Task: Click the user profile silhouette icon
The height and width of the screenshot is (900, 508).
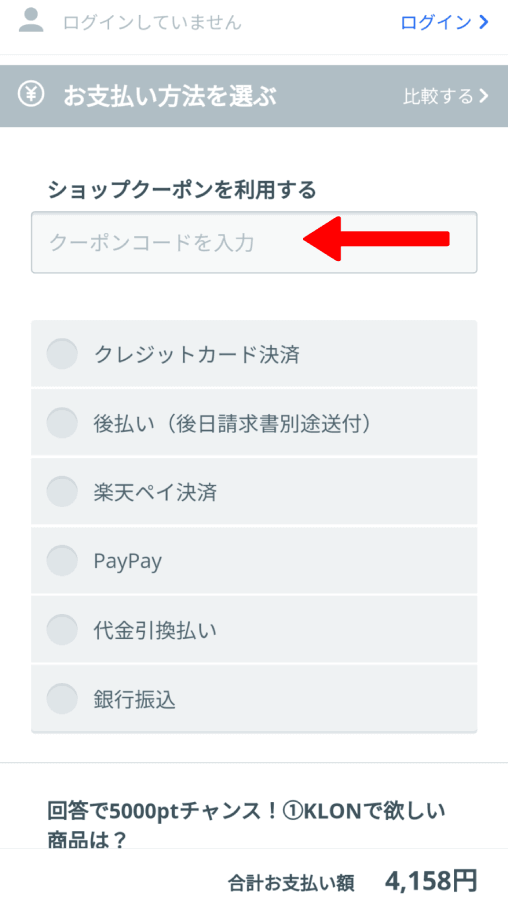Action: [x=32, y=21]
